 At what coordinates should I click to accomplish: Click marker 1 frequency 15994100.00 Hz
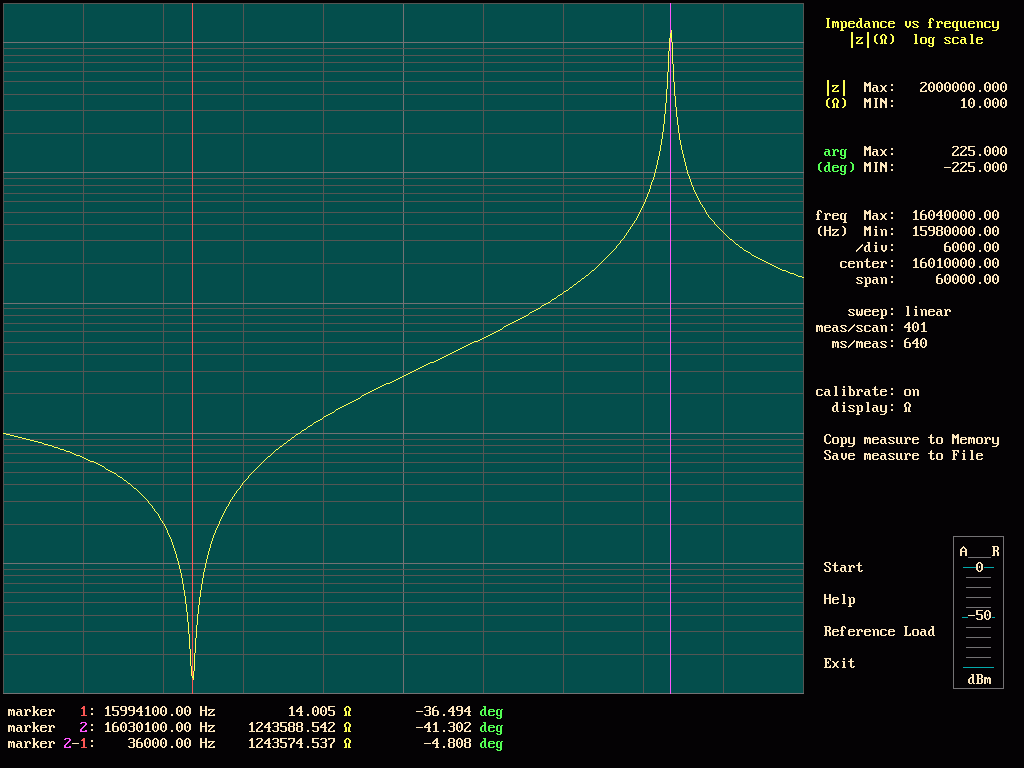159,711
